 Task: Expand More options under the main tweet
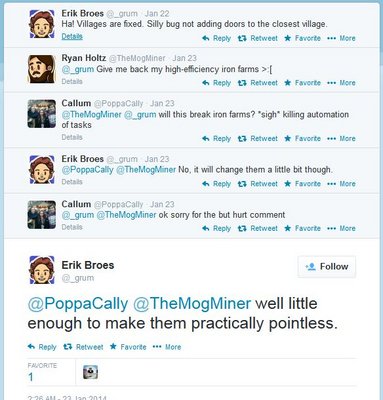[167, 347]
